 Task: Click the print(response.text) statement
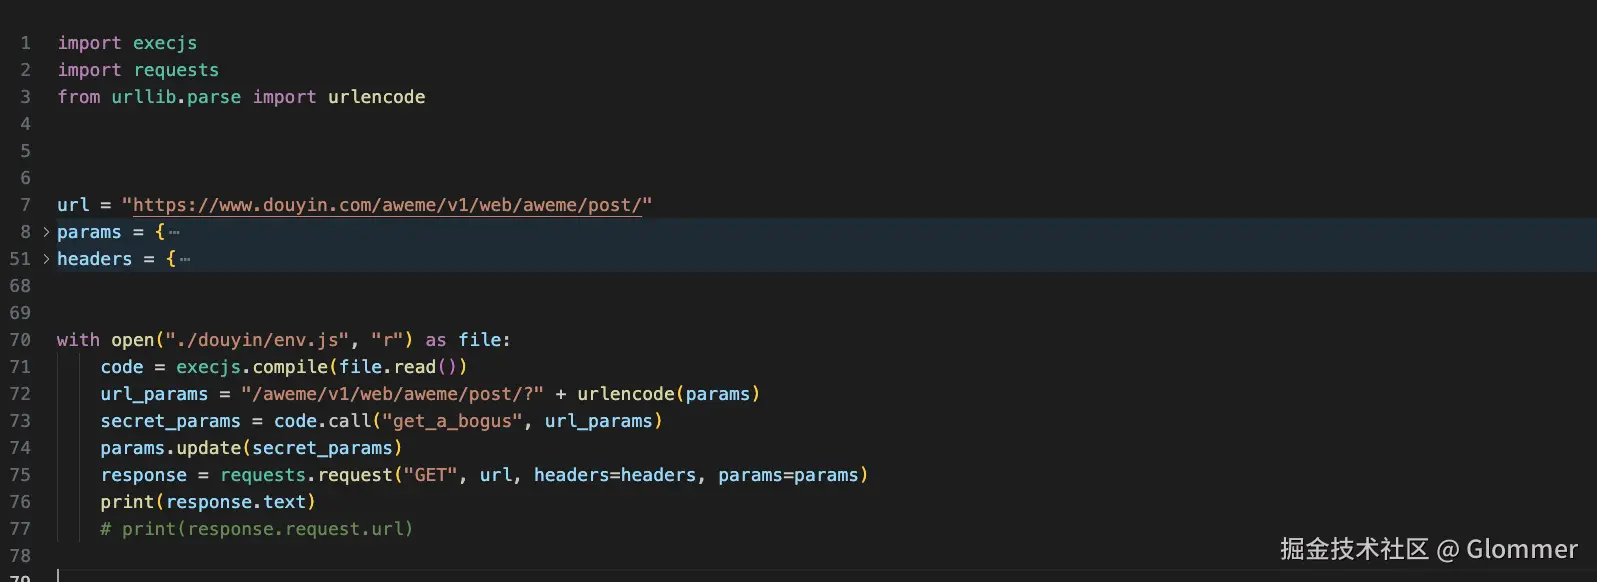[207, 502]
